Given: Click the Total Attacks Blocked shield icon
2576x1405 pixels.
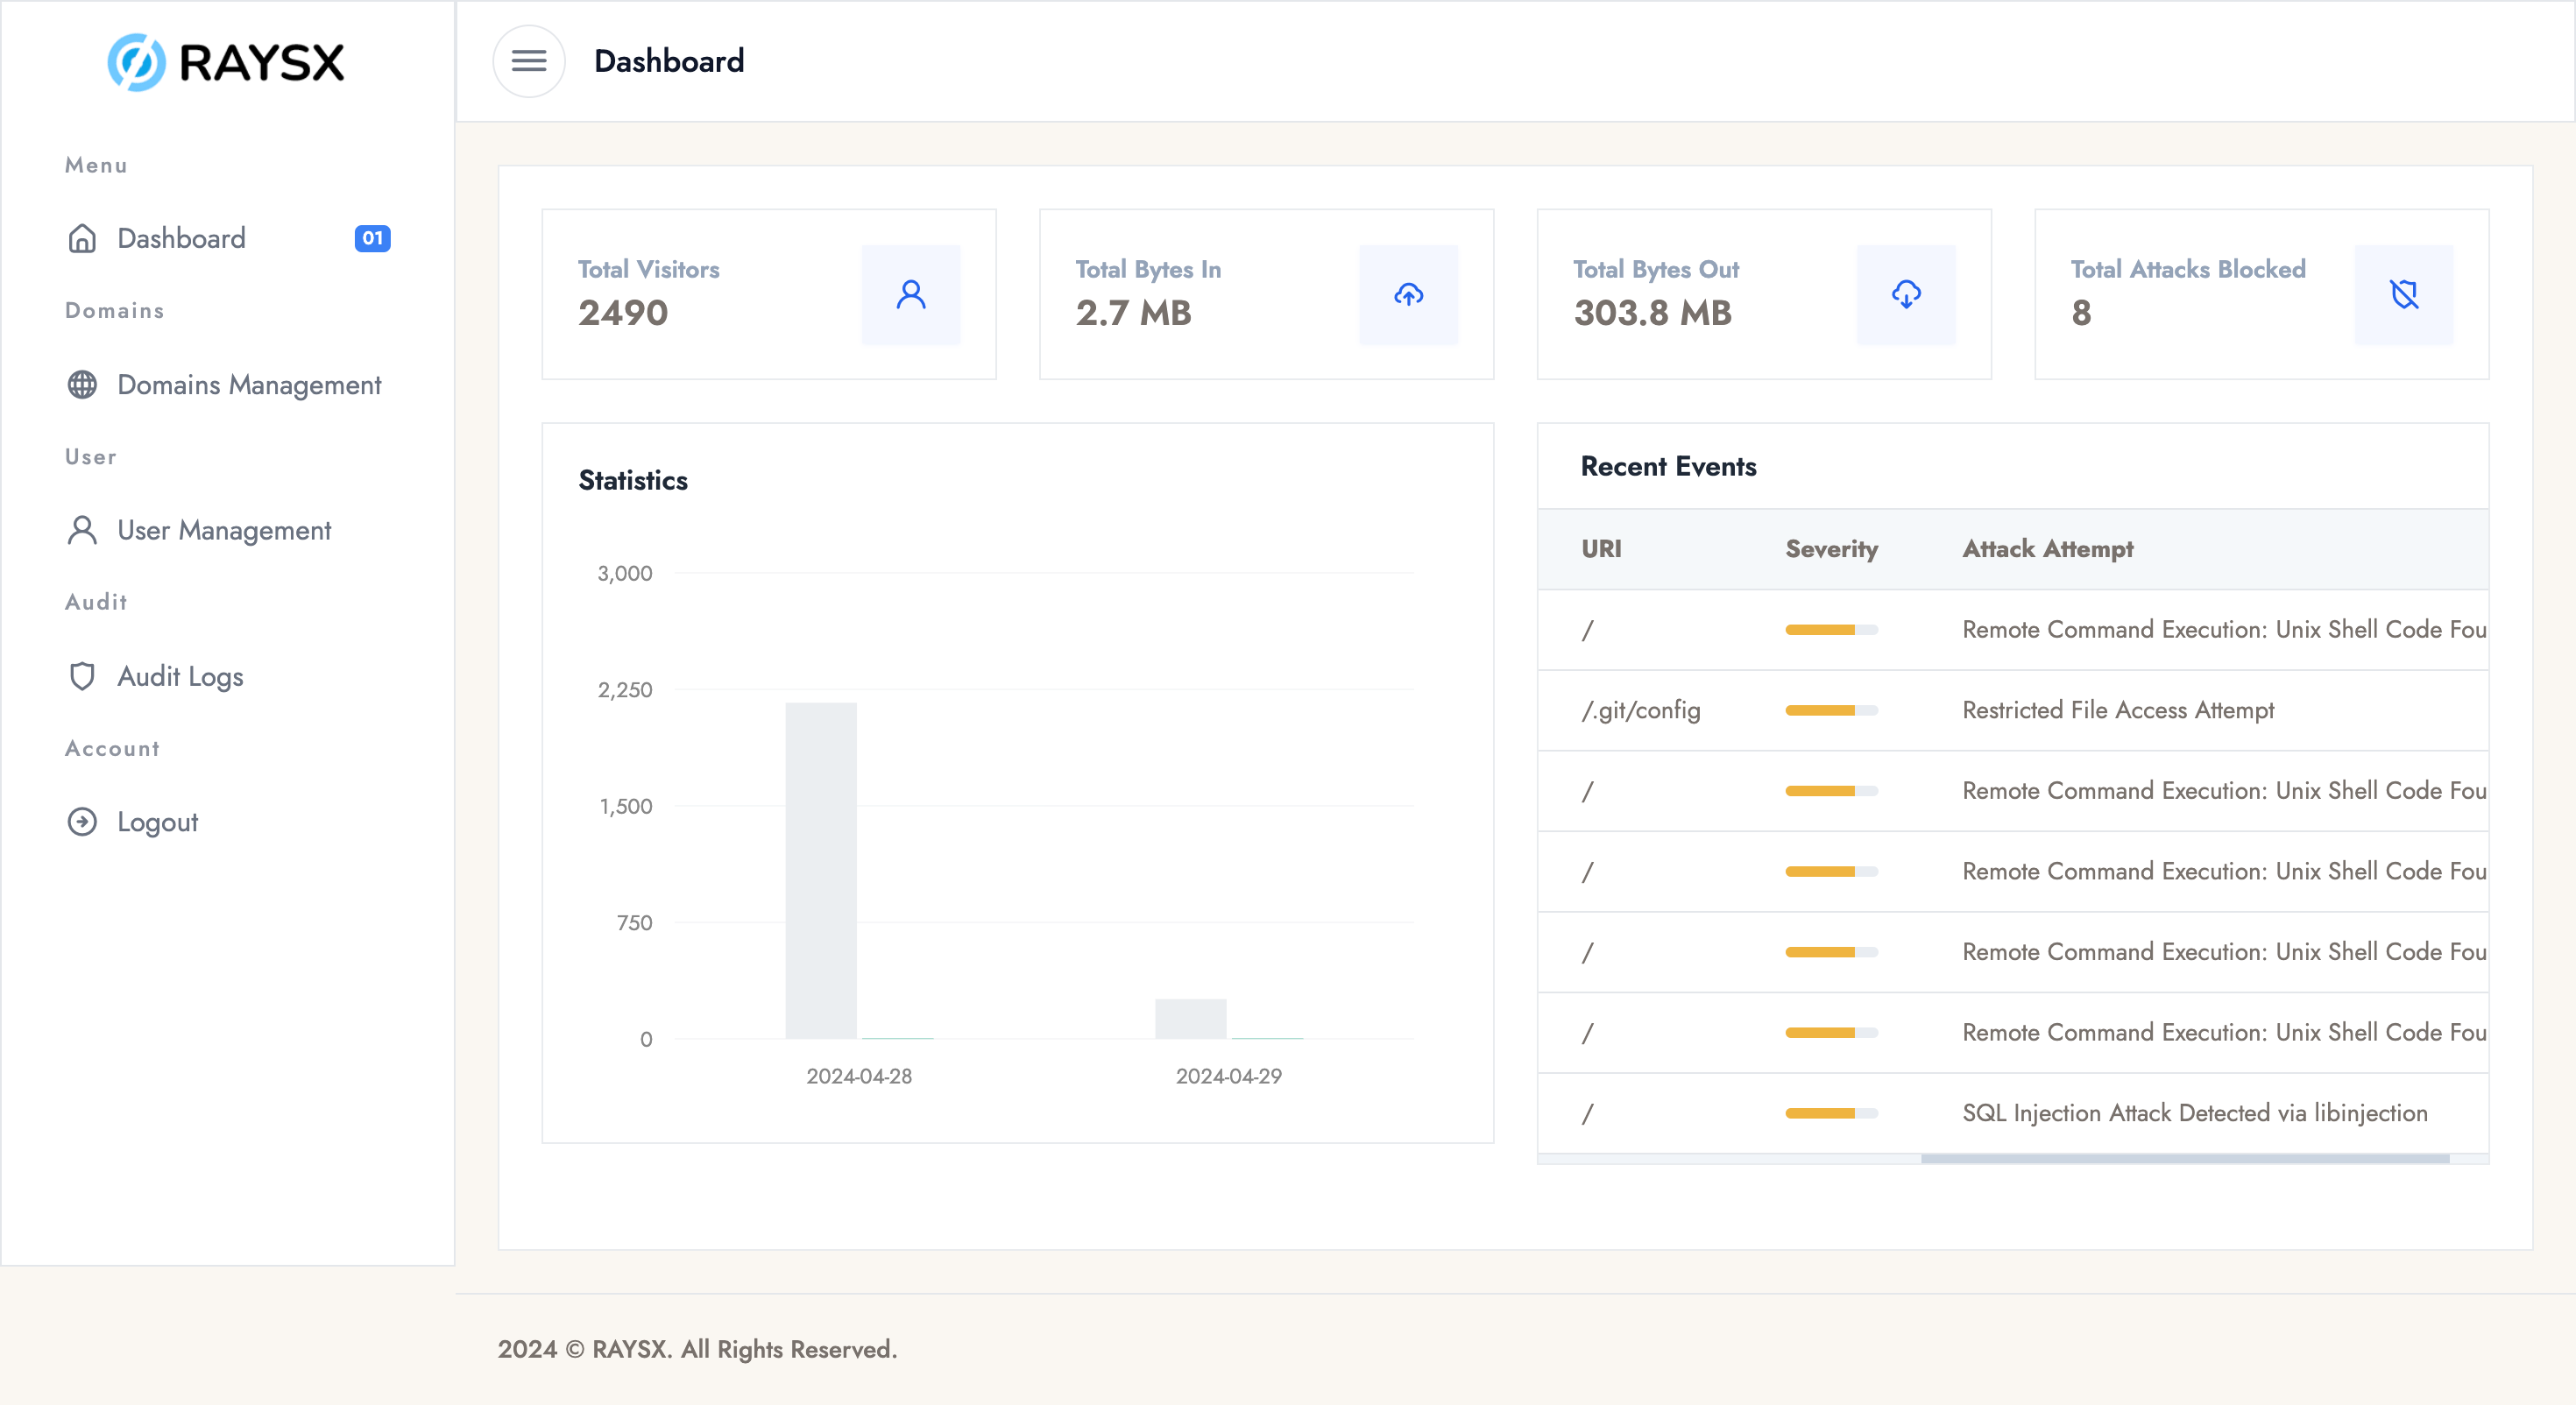Looking at the screenshot, I should [x=2404, y=294].
